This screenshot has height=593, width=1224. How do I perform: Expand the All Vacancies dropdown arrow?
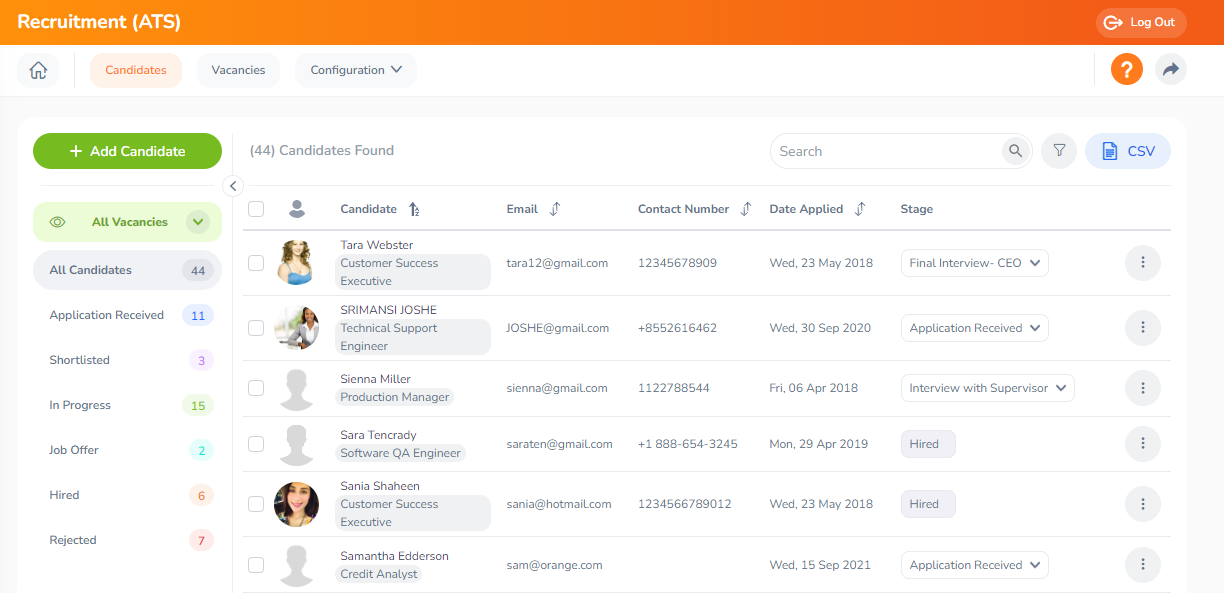coord(198,222)
